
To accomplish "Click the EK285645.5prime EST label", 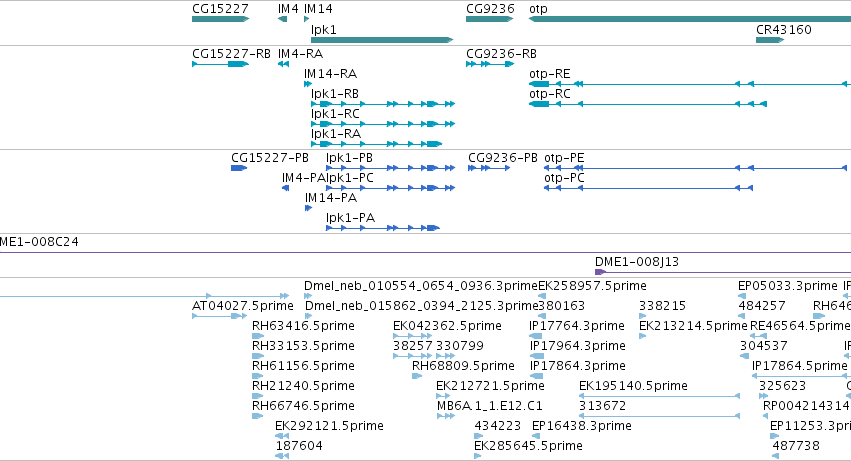I will 528,446.
